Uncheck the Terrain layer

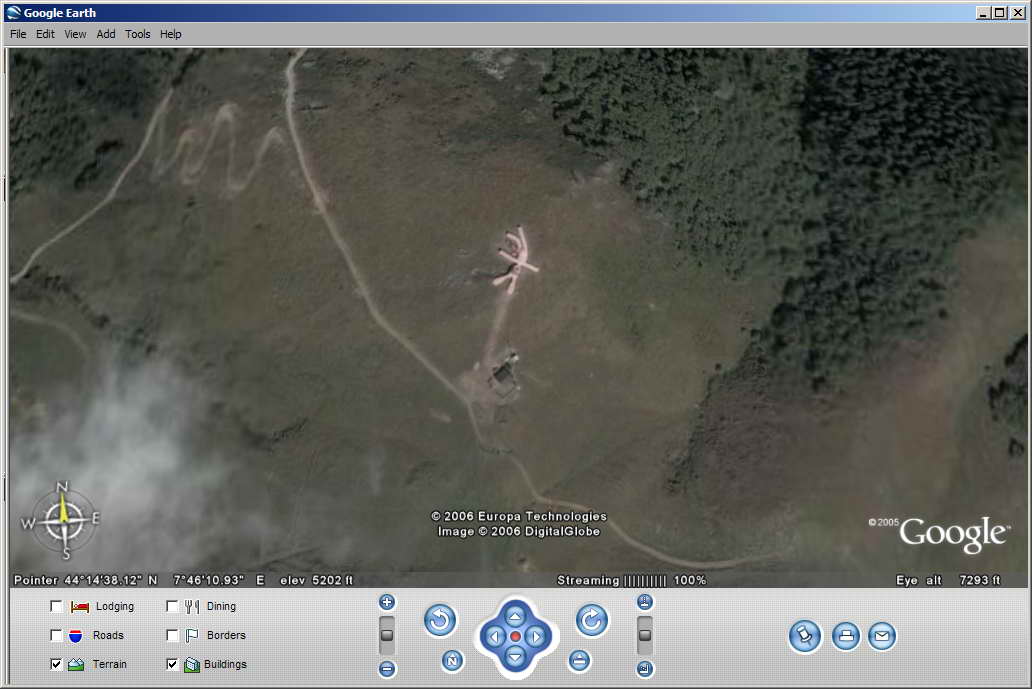point(57,664)
